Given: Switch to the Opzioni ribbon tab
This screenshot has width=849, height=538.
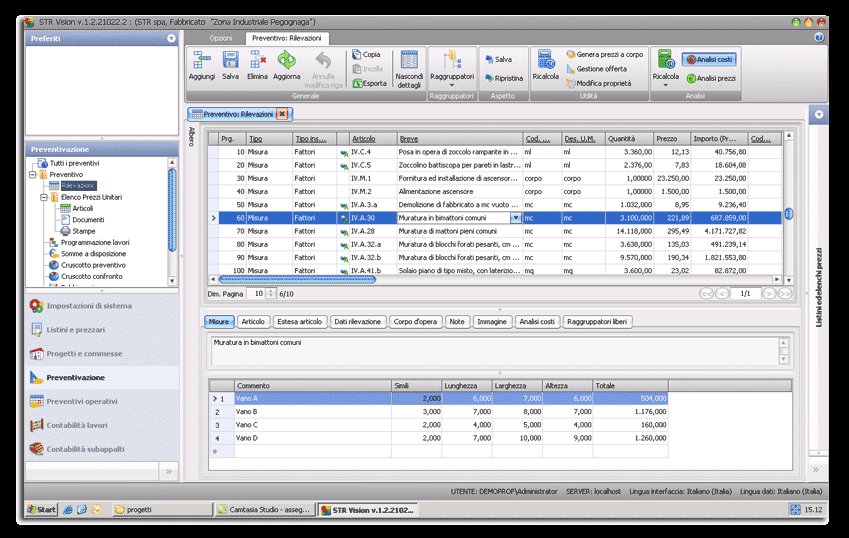Looking at the screenshot, I should (220, 37).
